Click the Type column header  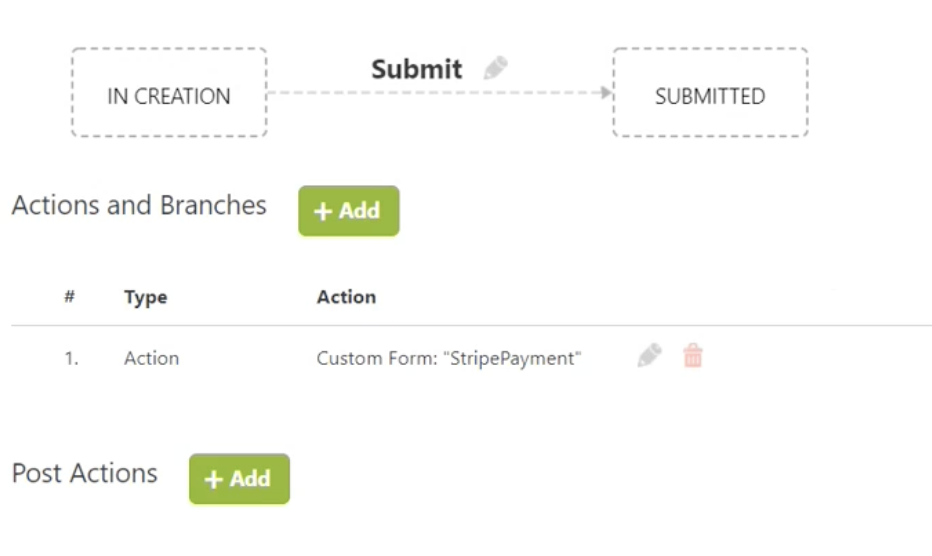(146, 297)
